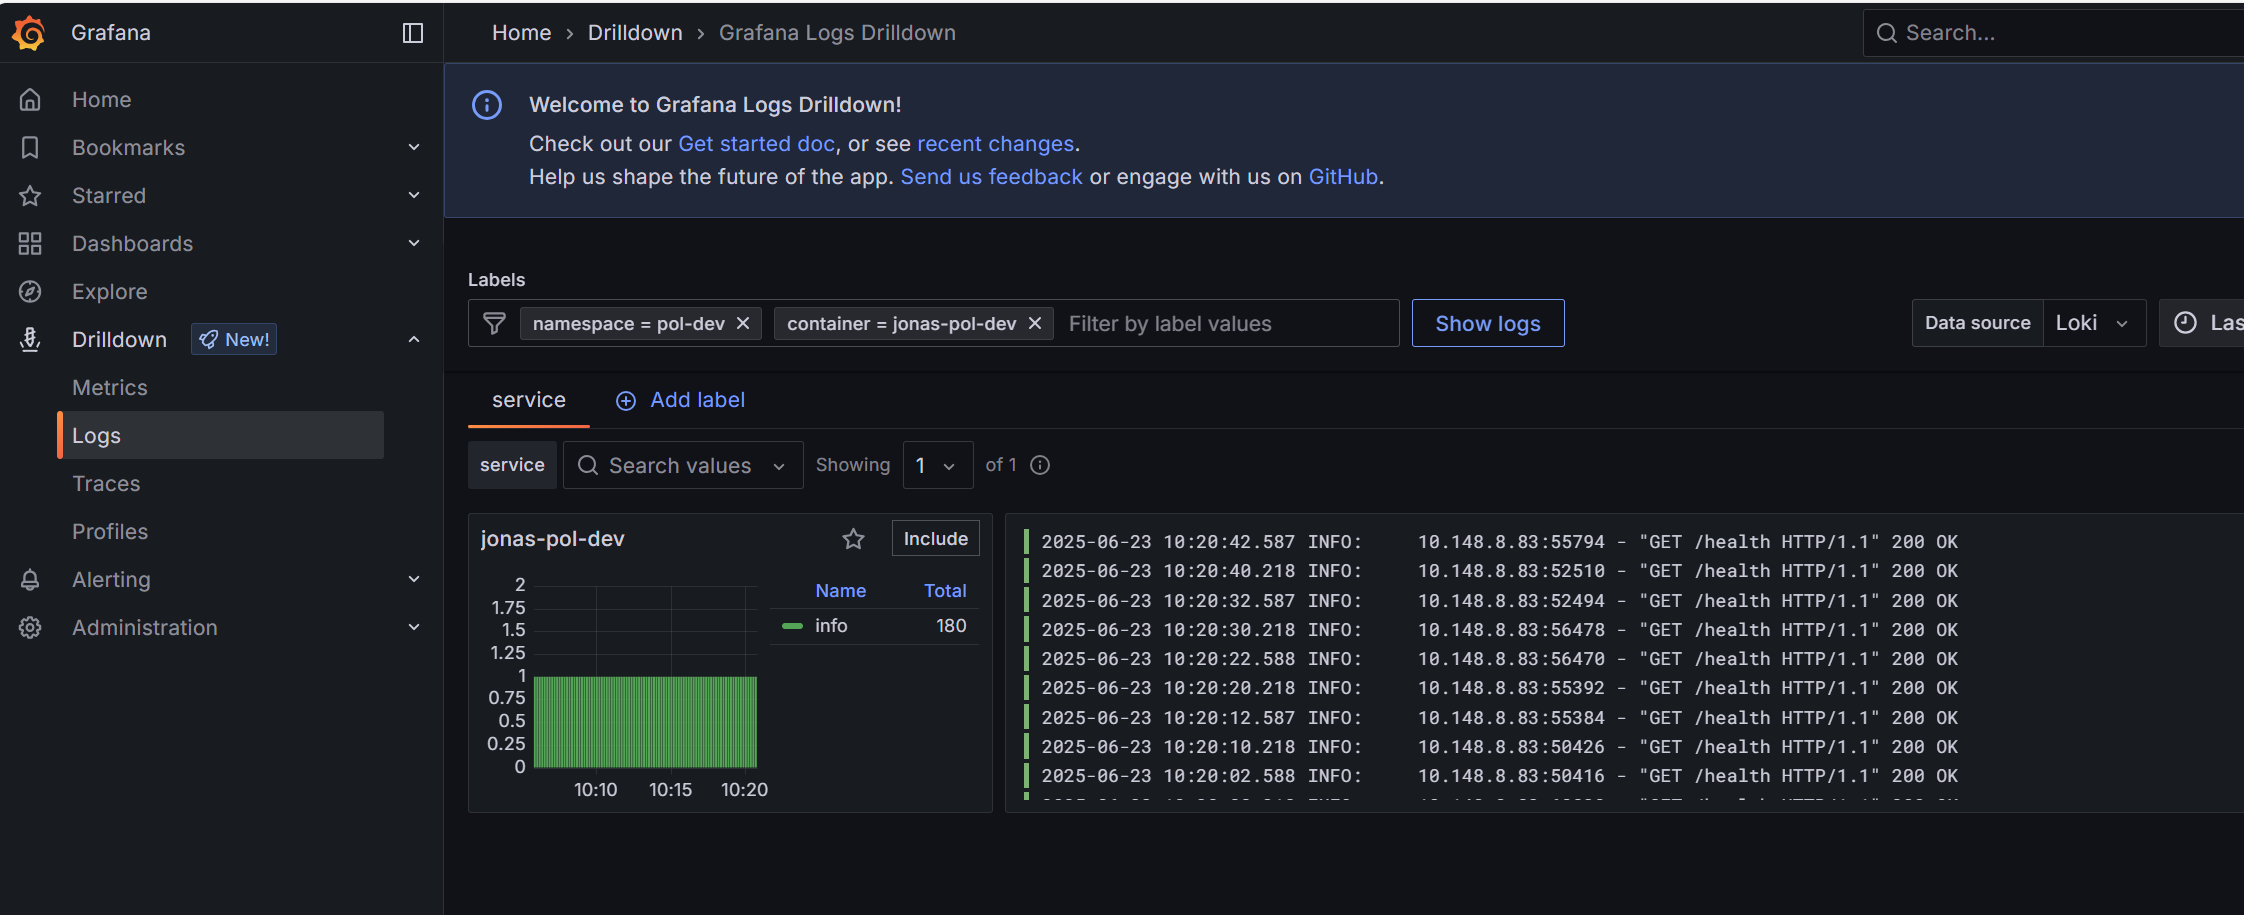Collapse the Drilldown section
Viewport: 2244px width, 915px height.
pyautogui.click(x=414, y=340)
